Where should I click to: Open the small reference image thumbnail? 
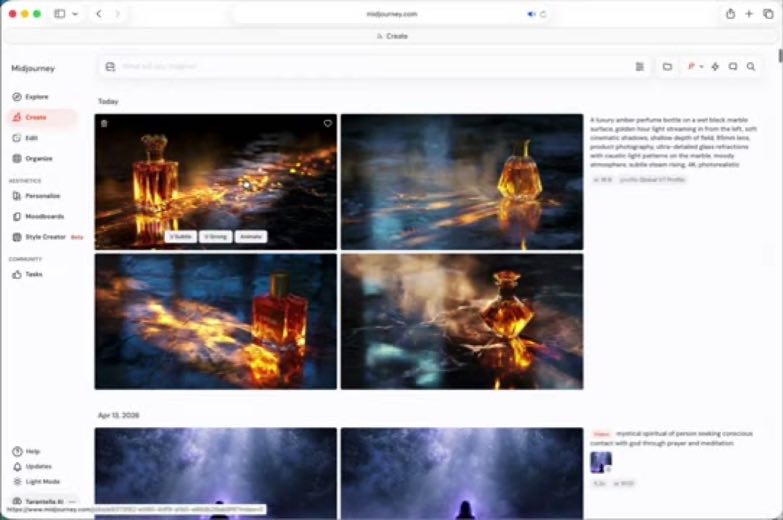pos(601,462)
